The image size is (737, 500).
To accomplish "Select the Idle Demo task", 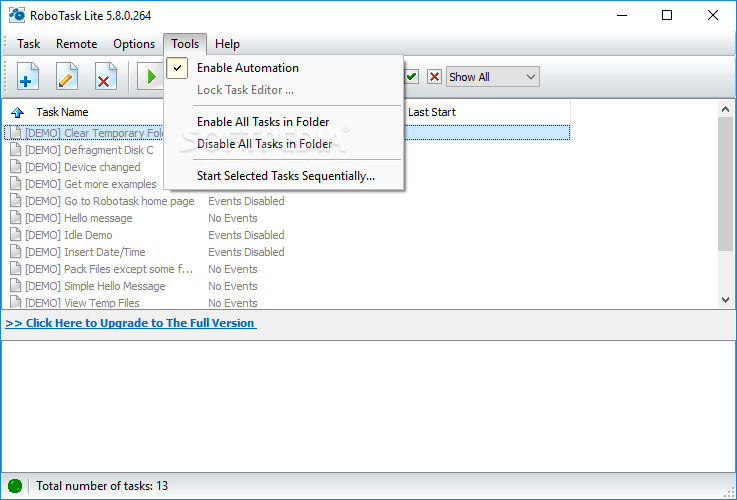I will point(69,235).
